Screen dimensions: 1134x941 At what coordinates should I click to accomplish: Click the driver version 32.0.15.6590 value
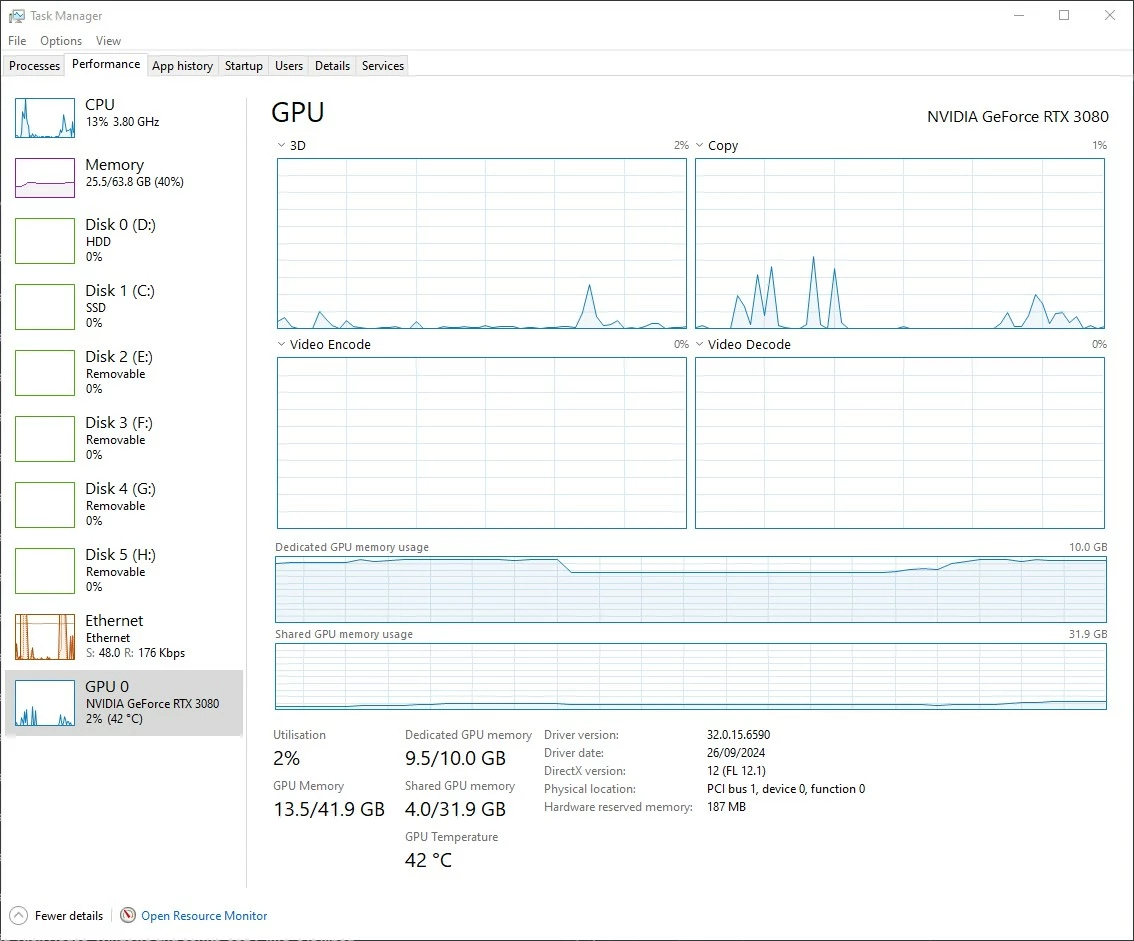[x=738, y=735]
